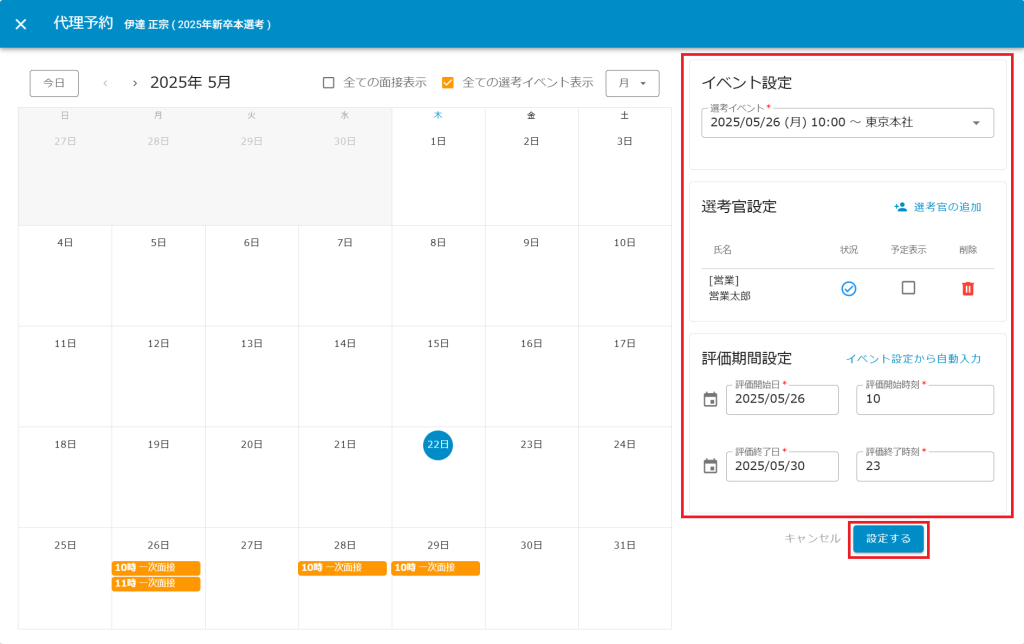1024x644 pixels.
Task: Select the 11時 一次面接 event on the 26th
Action: [x=156, y=584]
